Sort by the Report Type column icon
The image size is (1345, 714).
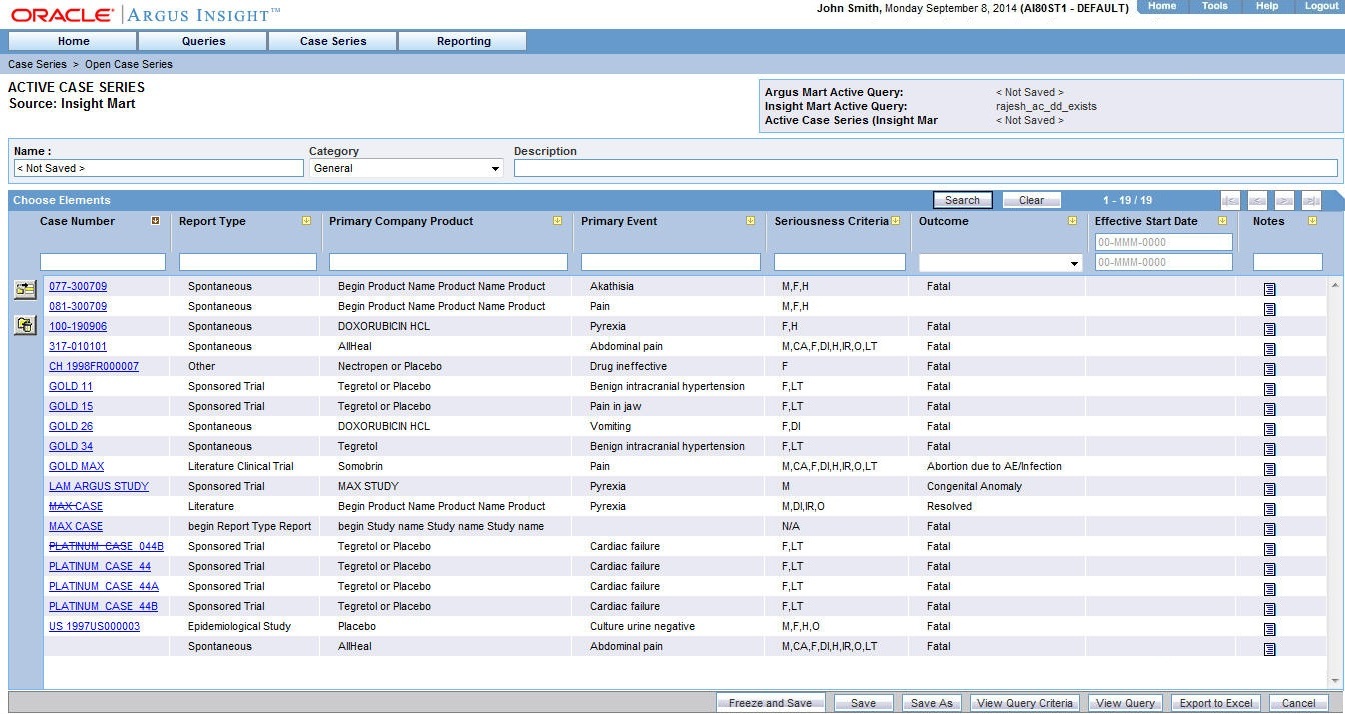pos(306,221)
